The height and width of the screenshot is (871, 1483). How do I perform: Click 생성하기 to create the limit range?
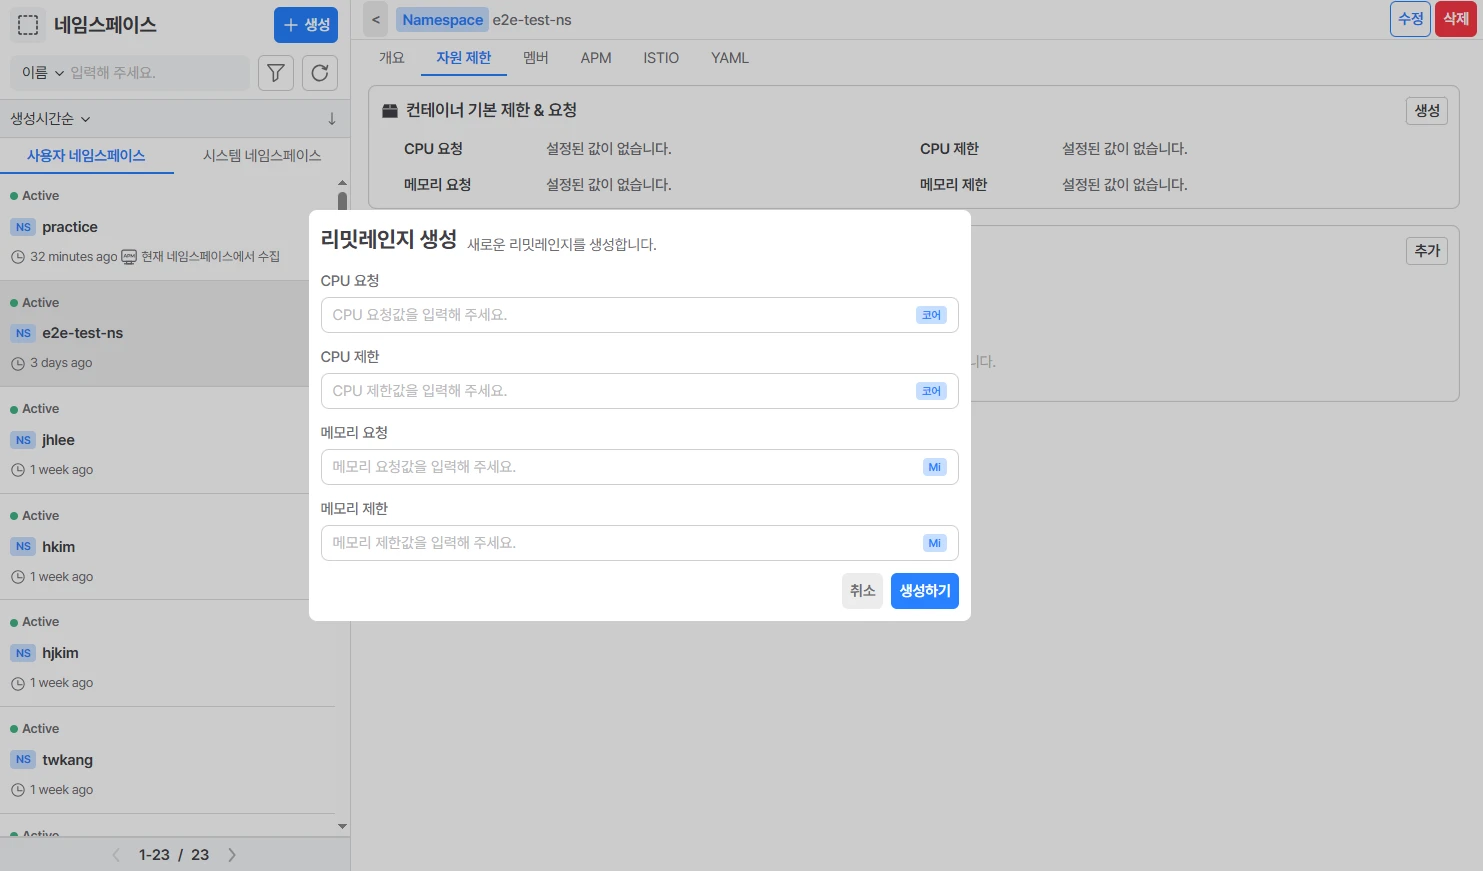pos(925,591)
